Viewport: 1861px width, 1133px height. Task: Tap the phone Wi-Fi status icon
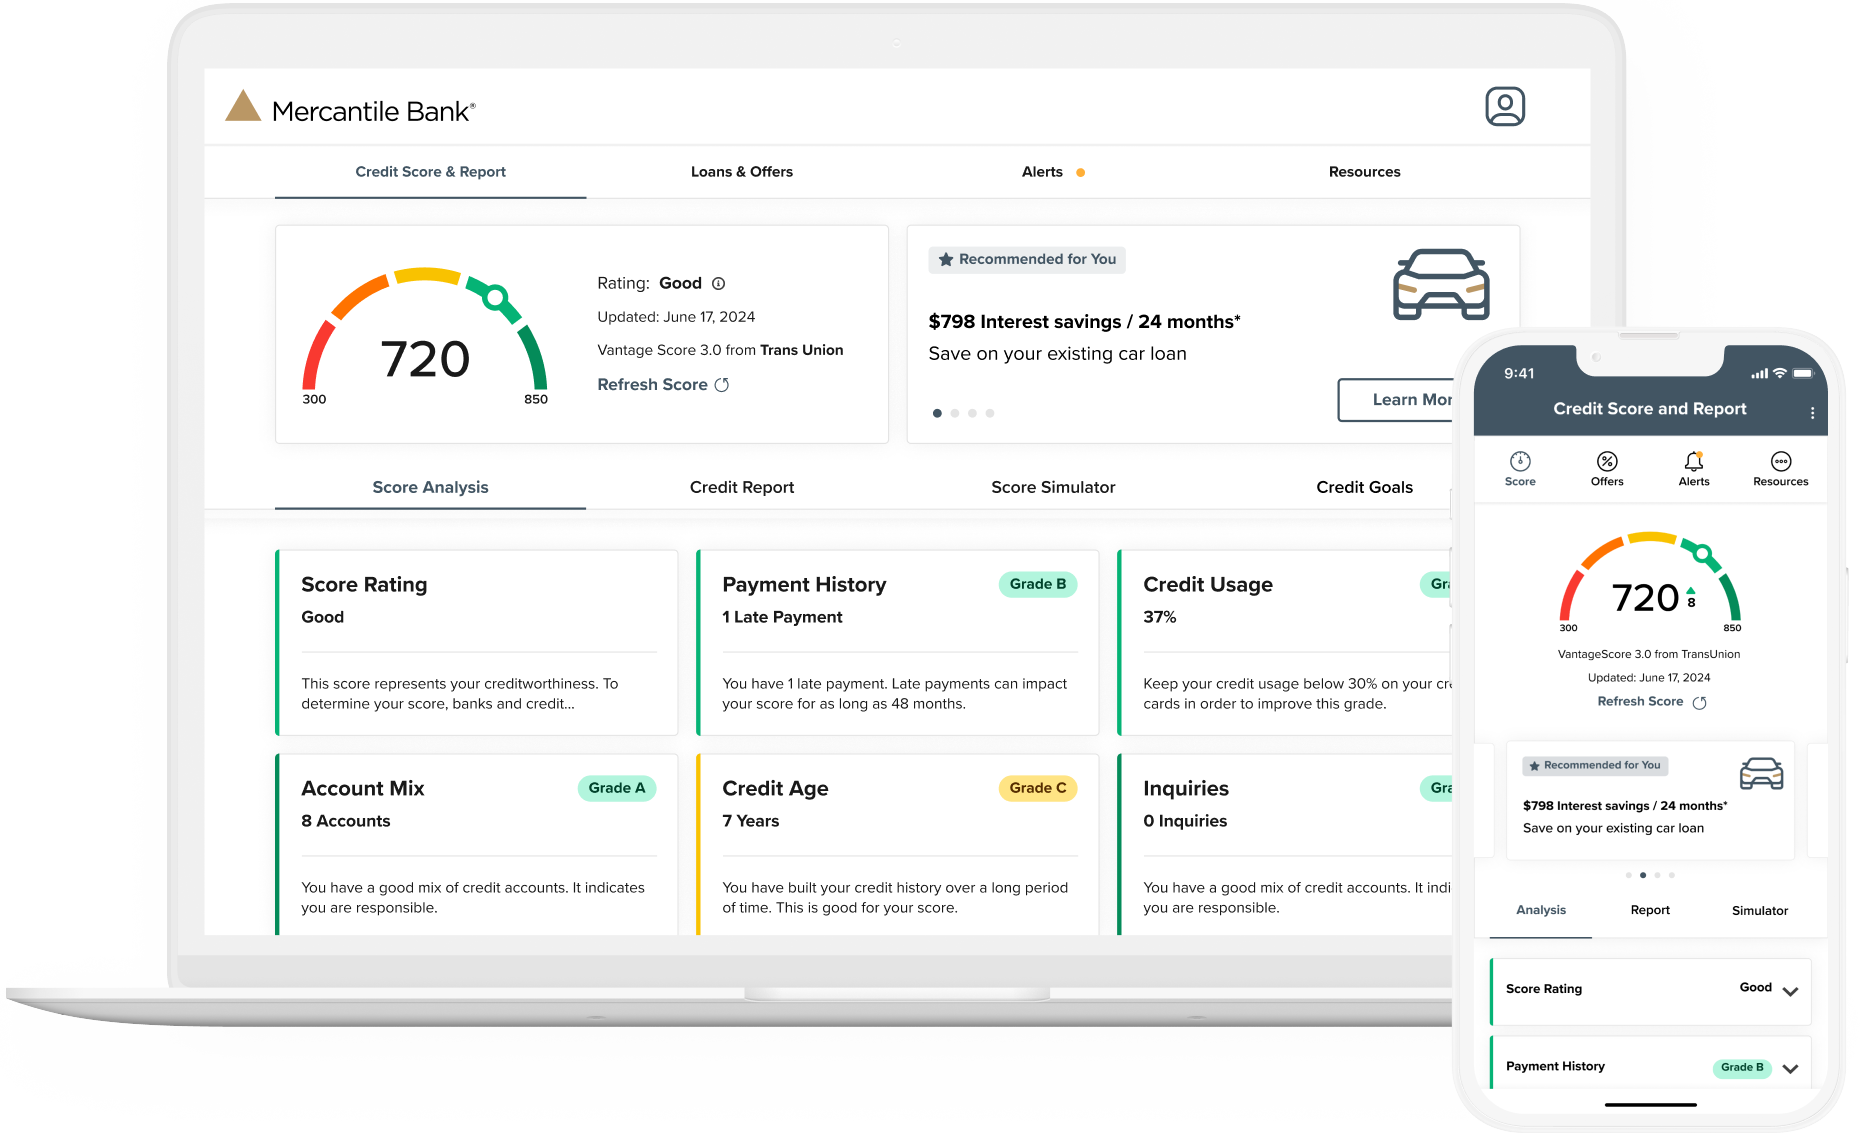pos(1779,373)
